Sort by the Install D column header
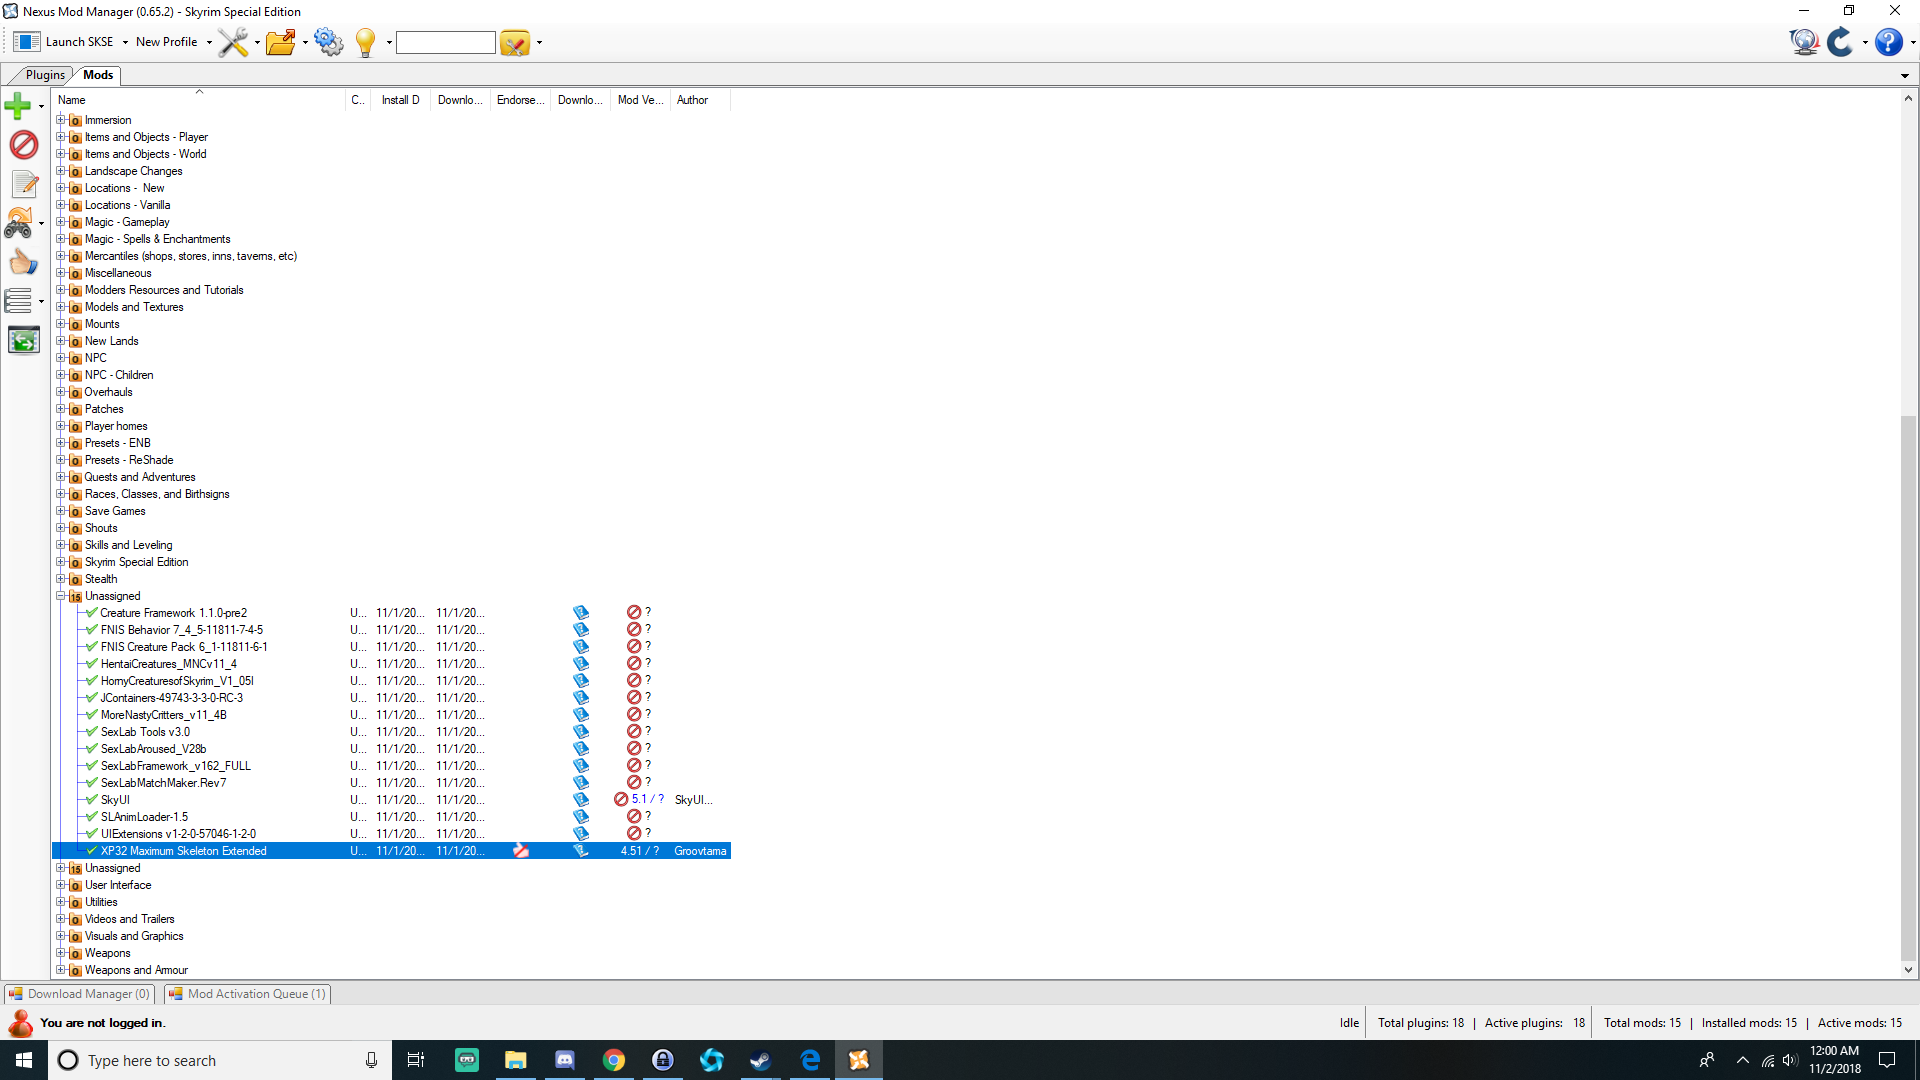 (401, 100)
